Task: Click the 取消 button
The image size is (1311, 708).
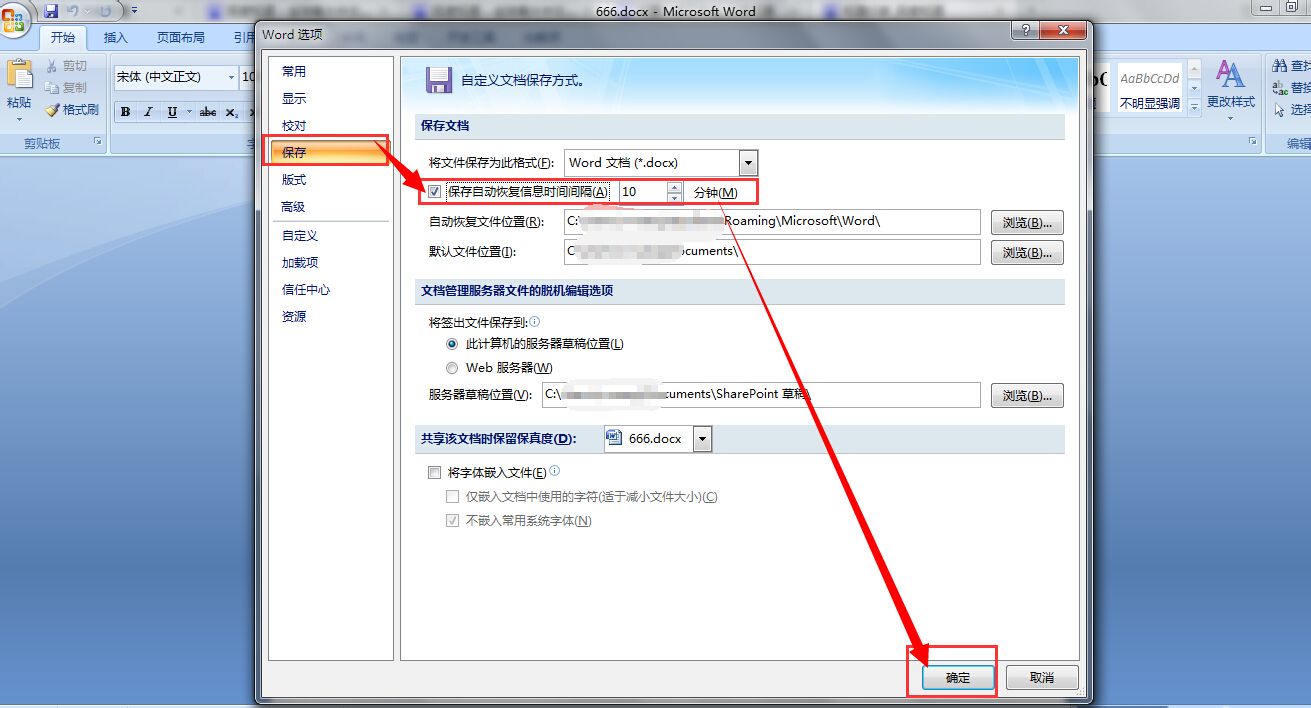Action: point(1042,677)
